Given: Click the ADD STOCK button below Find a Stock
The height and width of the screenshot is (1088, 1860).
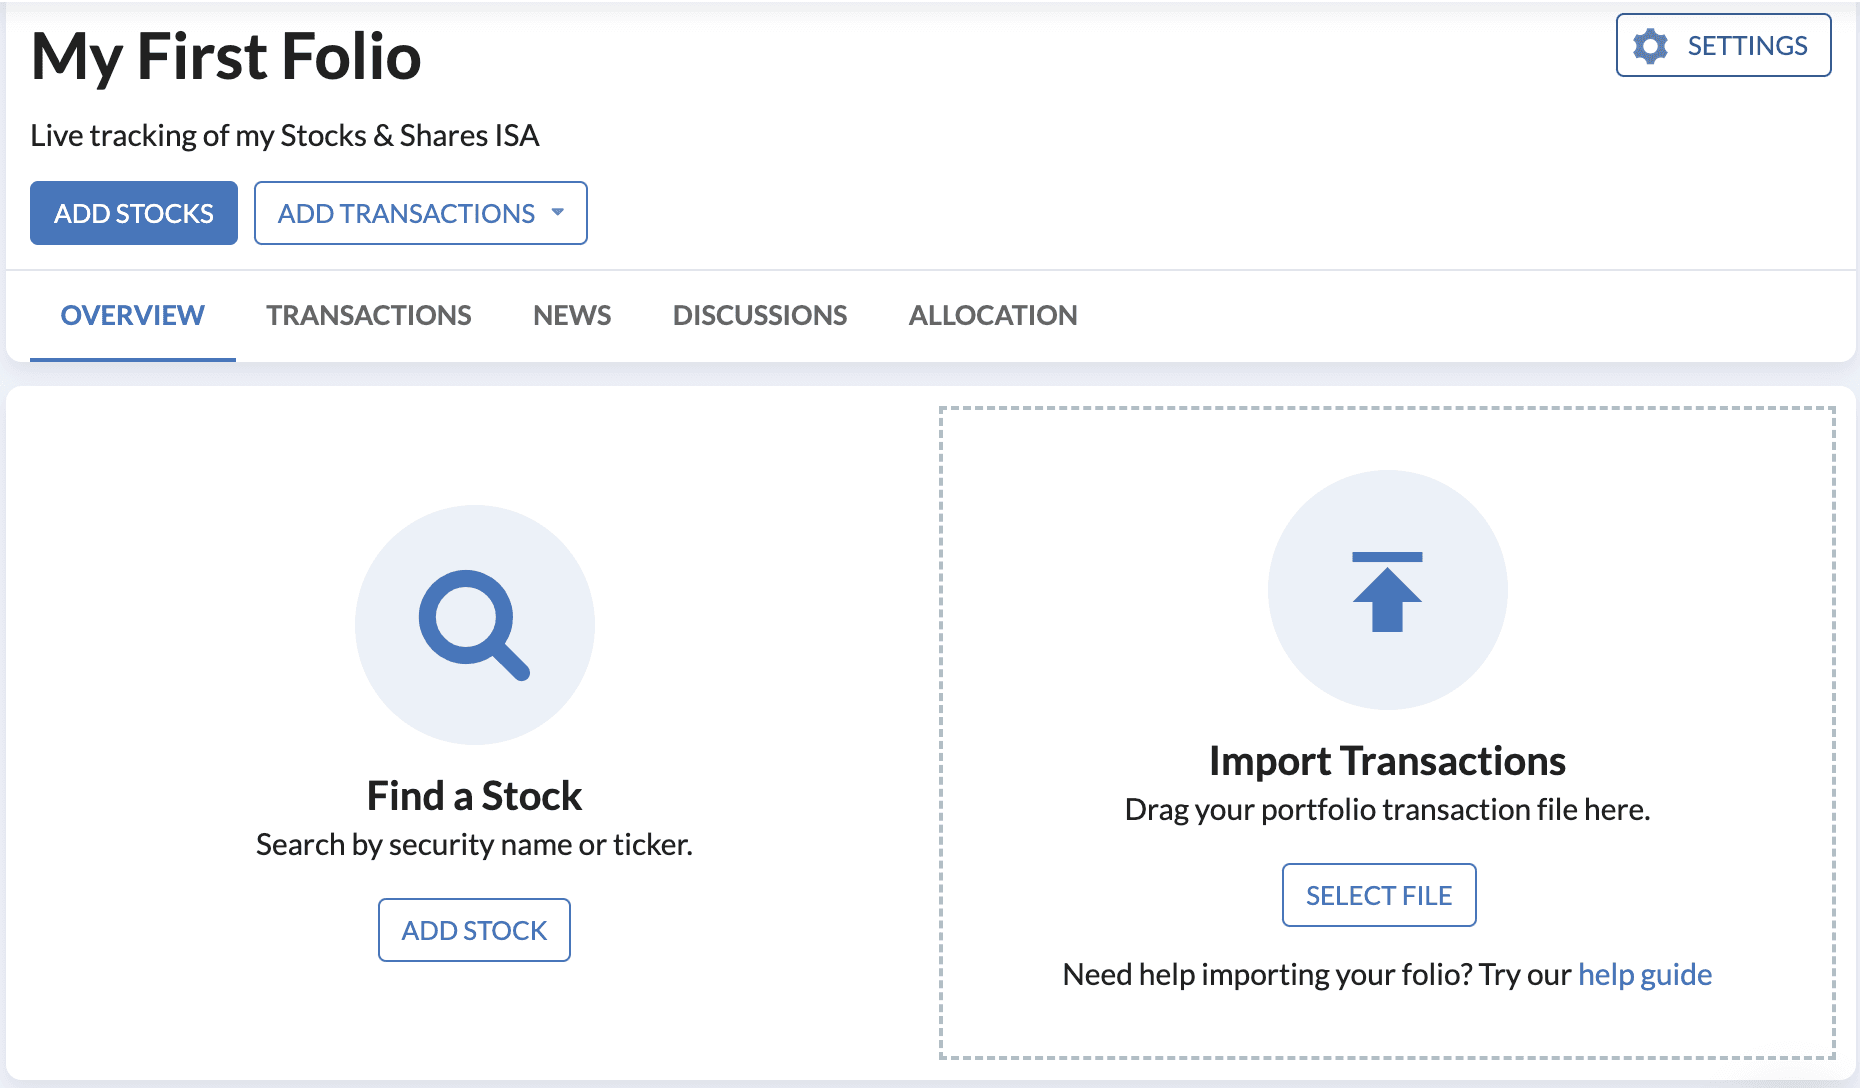Looking at the screenshot, I should tap(474, 930).
